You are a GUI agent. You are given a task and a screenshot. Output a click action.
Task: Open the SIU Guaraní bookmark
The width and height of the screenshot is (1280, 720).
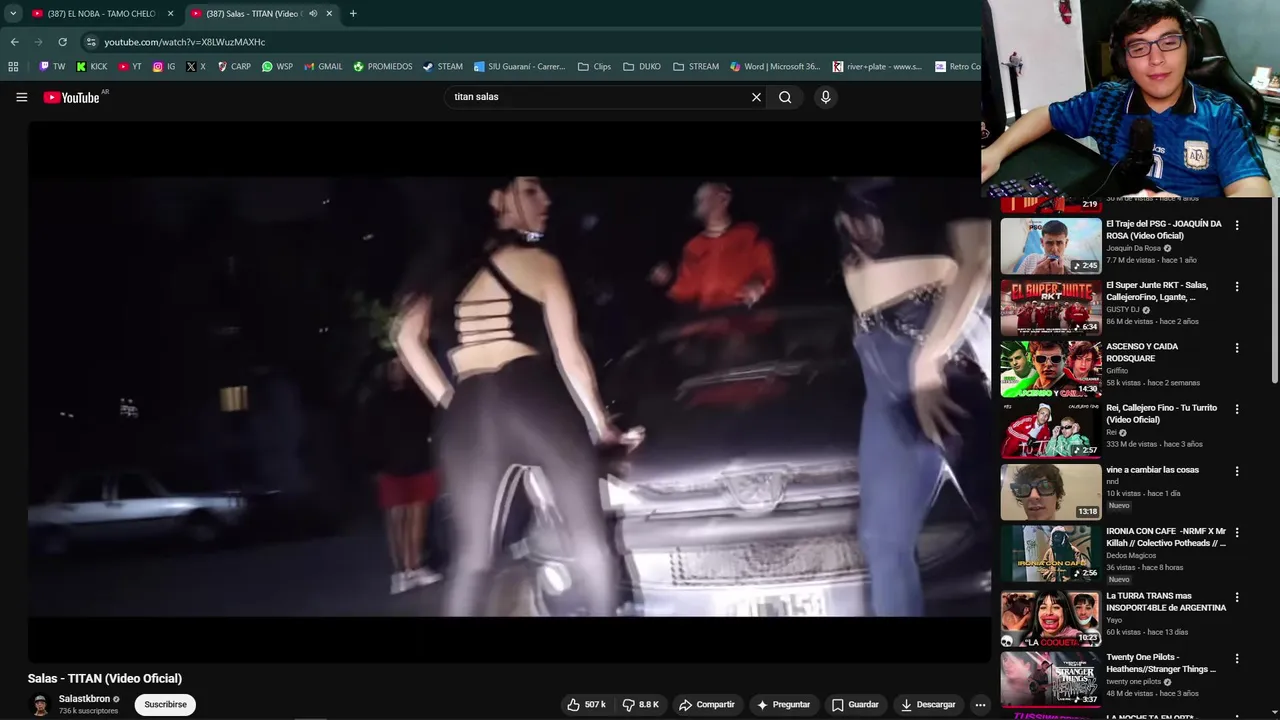pos(520,67)
